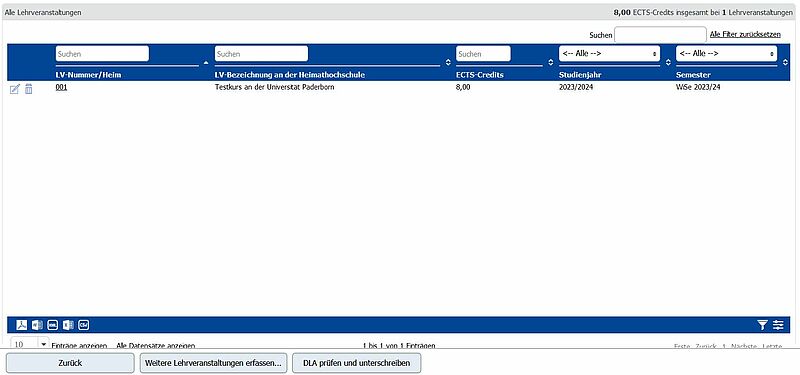Select the 8,00 credits cell
Screen dimensions: 800x375
463,87
